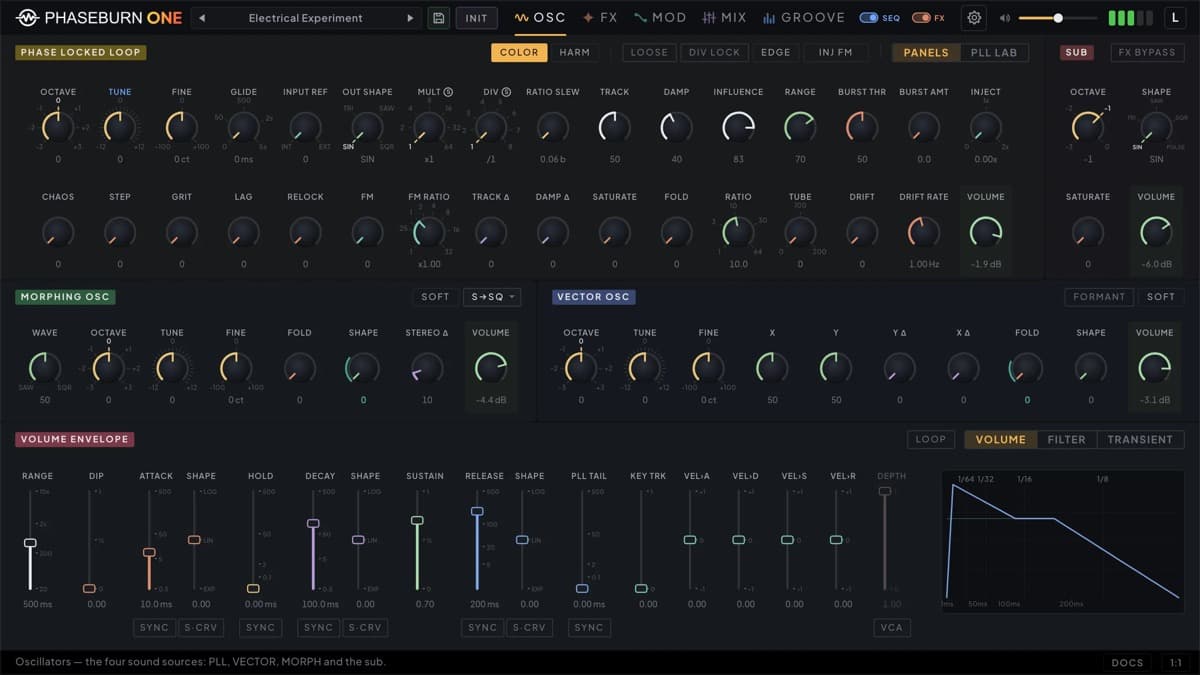Click the Phaseburn One logo
This screenshot has width=1200, height=675.
97,18
